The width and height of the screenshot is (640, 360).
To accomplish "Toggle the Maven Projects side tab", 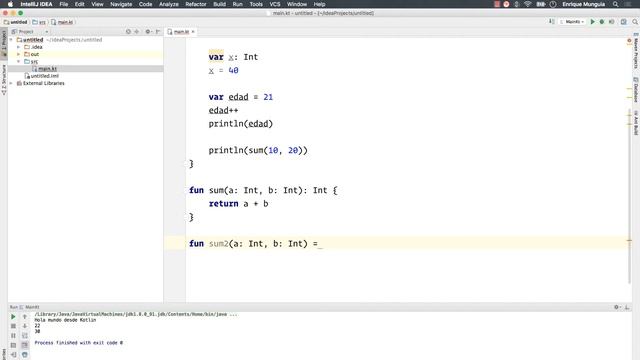I will pos(636,51).
